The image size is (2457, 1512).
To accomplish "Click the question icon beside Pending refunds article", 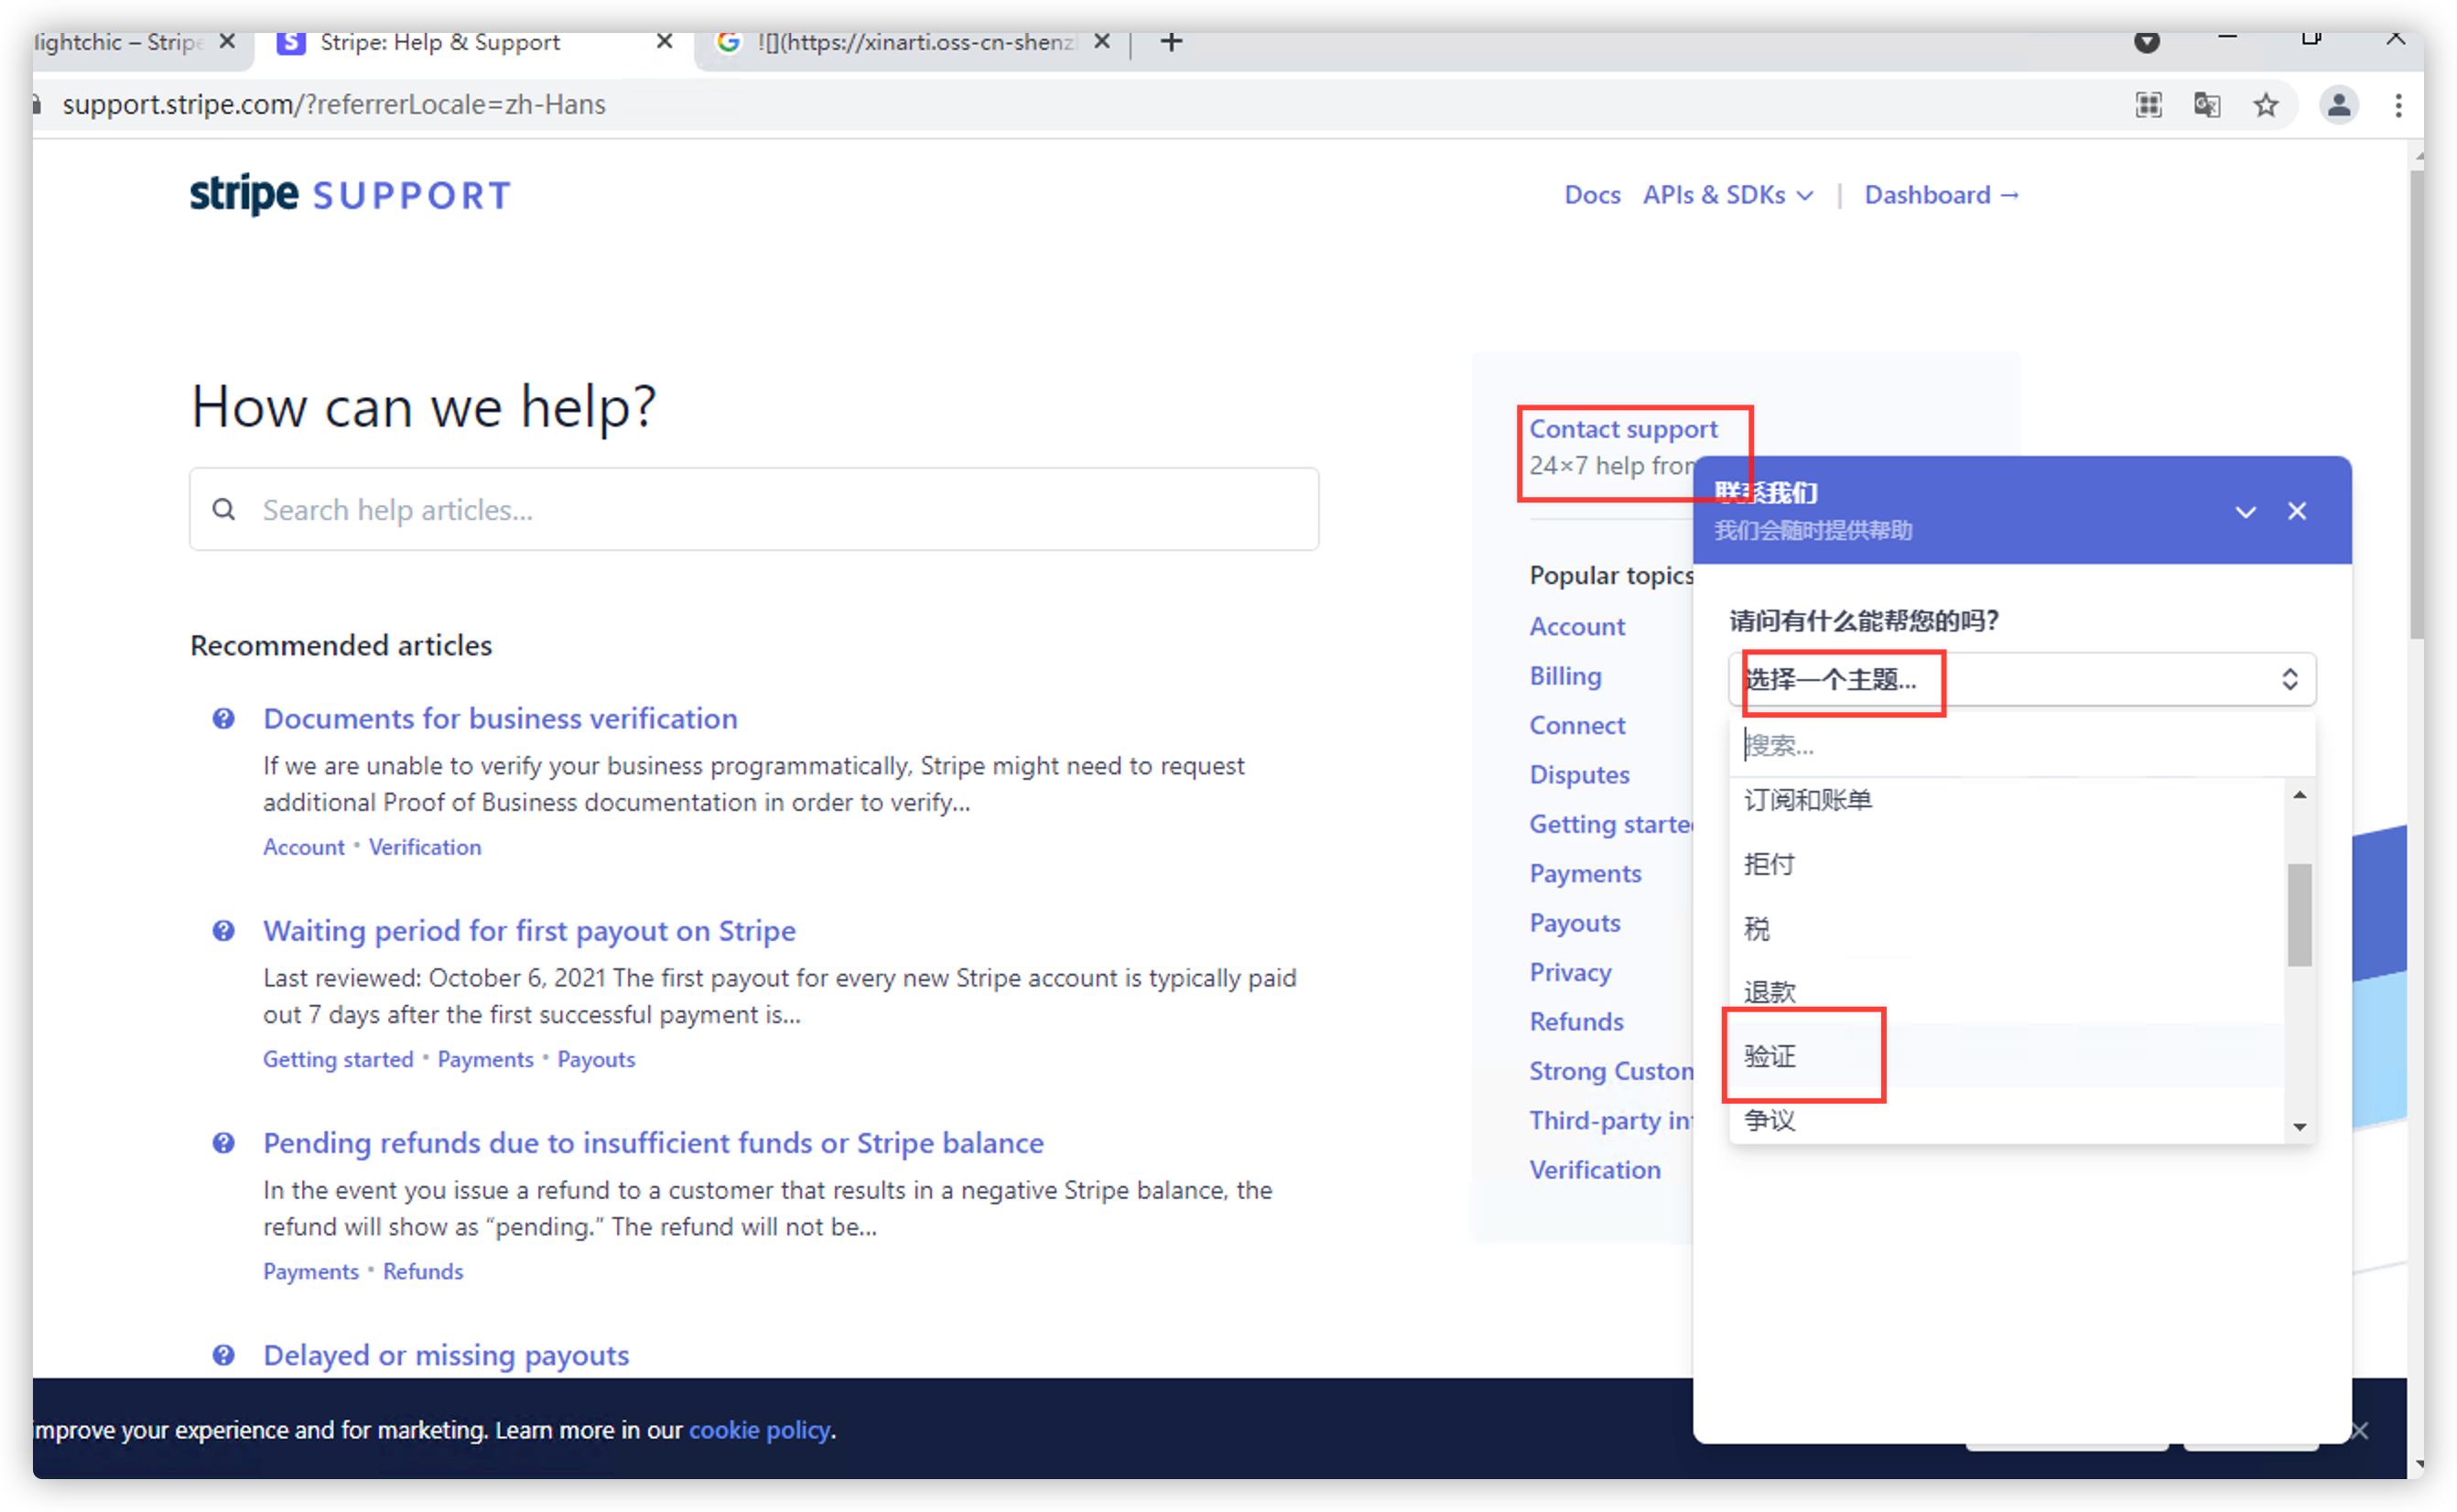I will pyautogui.click(x=224, y=1142).
